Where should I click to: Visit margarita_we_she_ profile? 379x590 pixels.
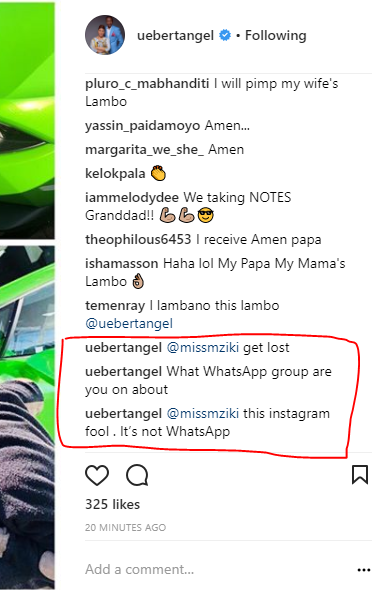click(145, 150)
